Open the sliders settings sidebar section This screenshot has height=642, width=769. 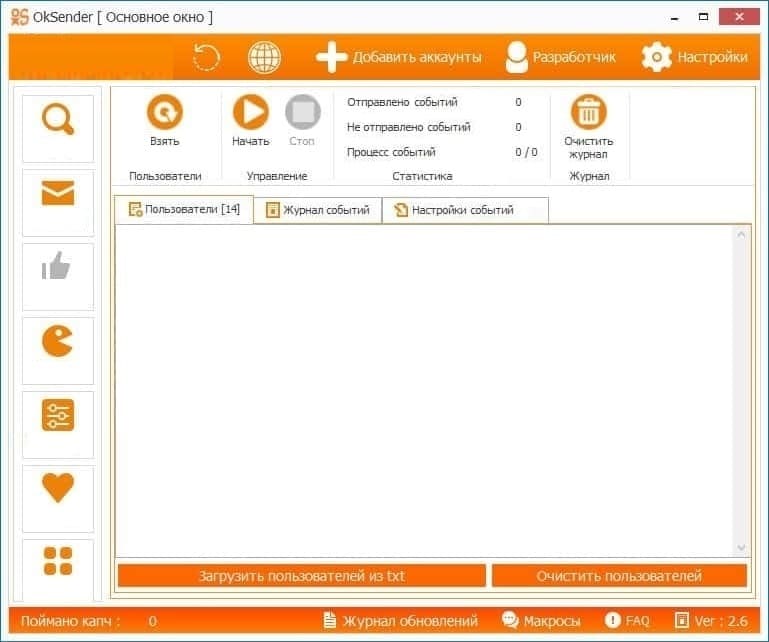pyautogui.click(x=58, y=425)
